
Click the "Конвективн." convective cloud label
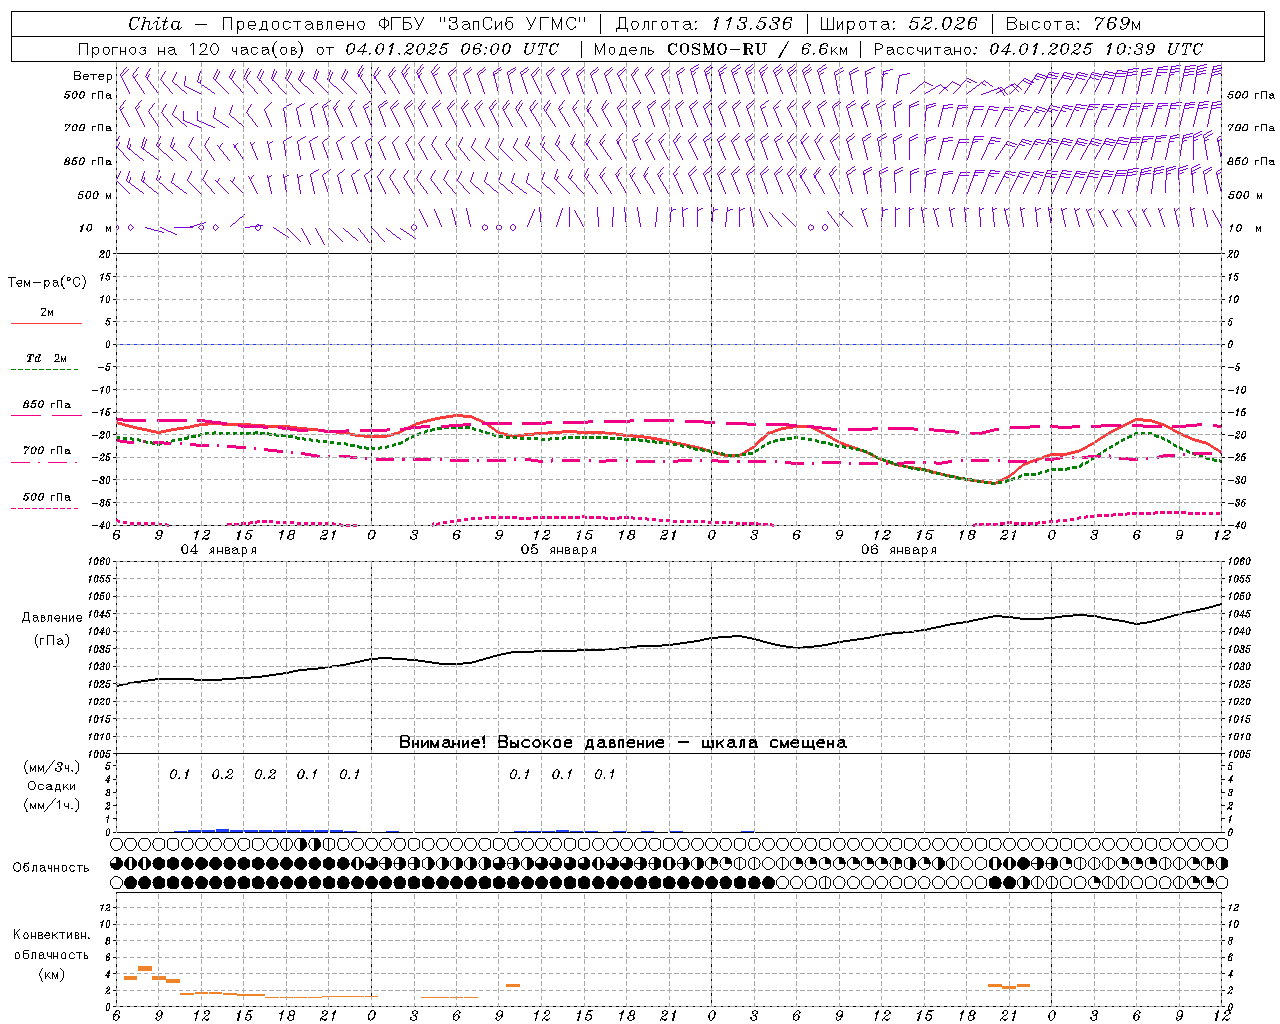[51, 935]
